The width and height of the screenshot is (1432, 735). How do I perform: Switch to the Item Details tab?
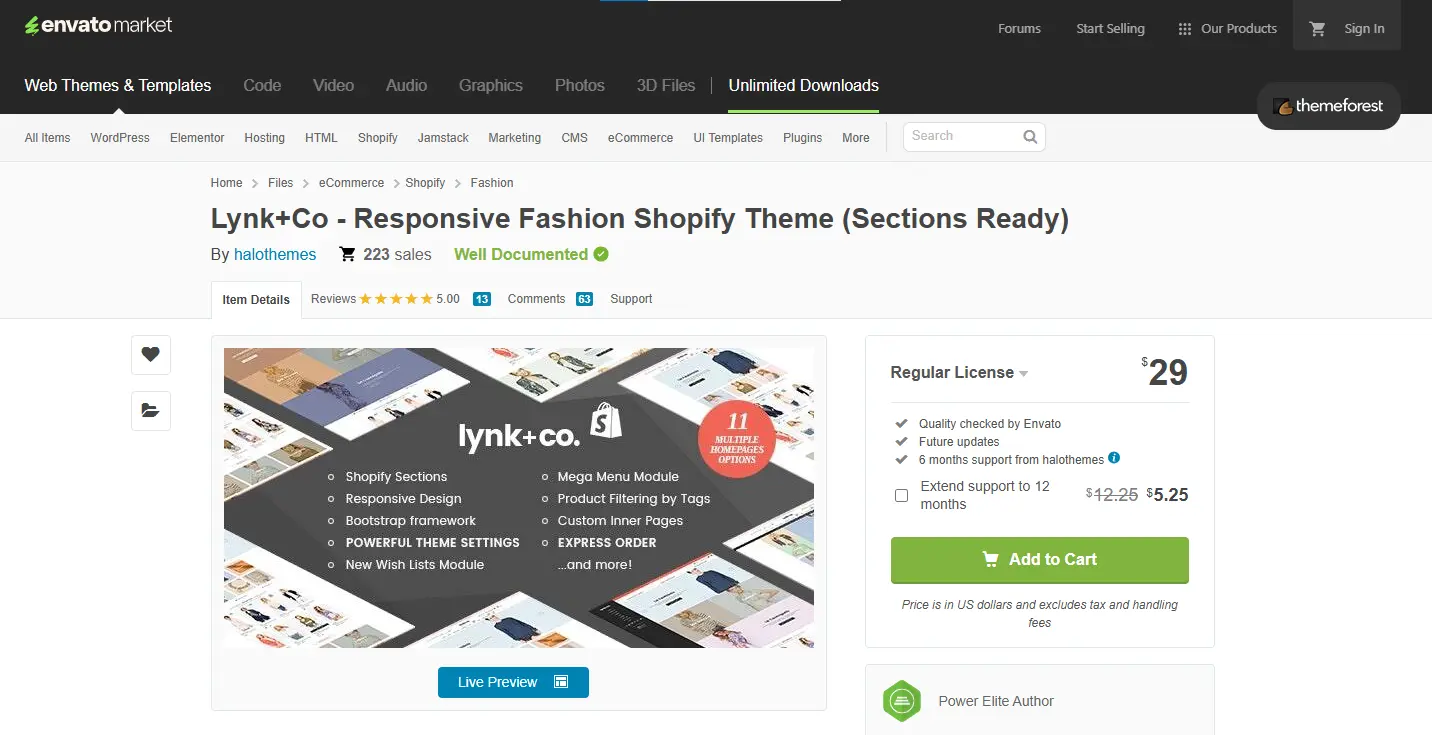[x=256, y=299]
